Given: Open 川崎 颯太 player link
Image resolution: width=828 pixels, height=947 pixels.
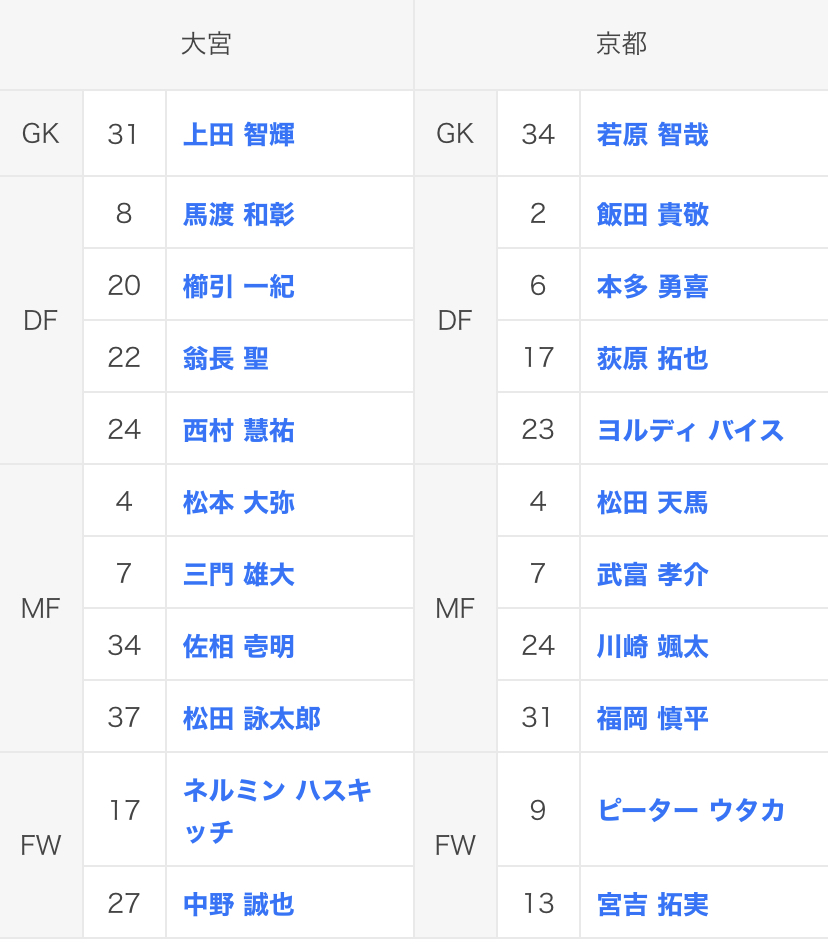Looking at the screenshot, I should tap(652, 646).
